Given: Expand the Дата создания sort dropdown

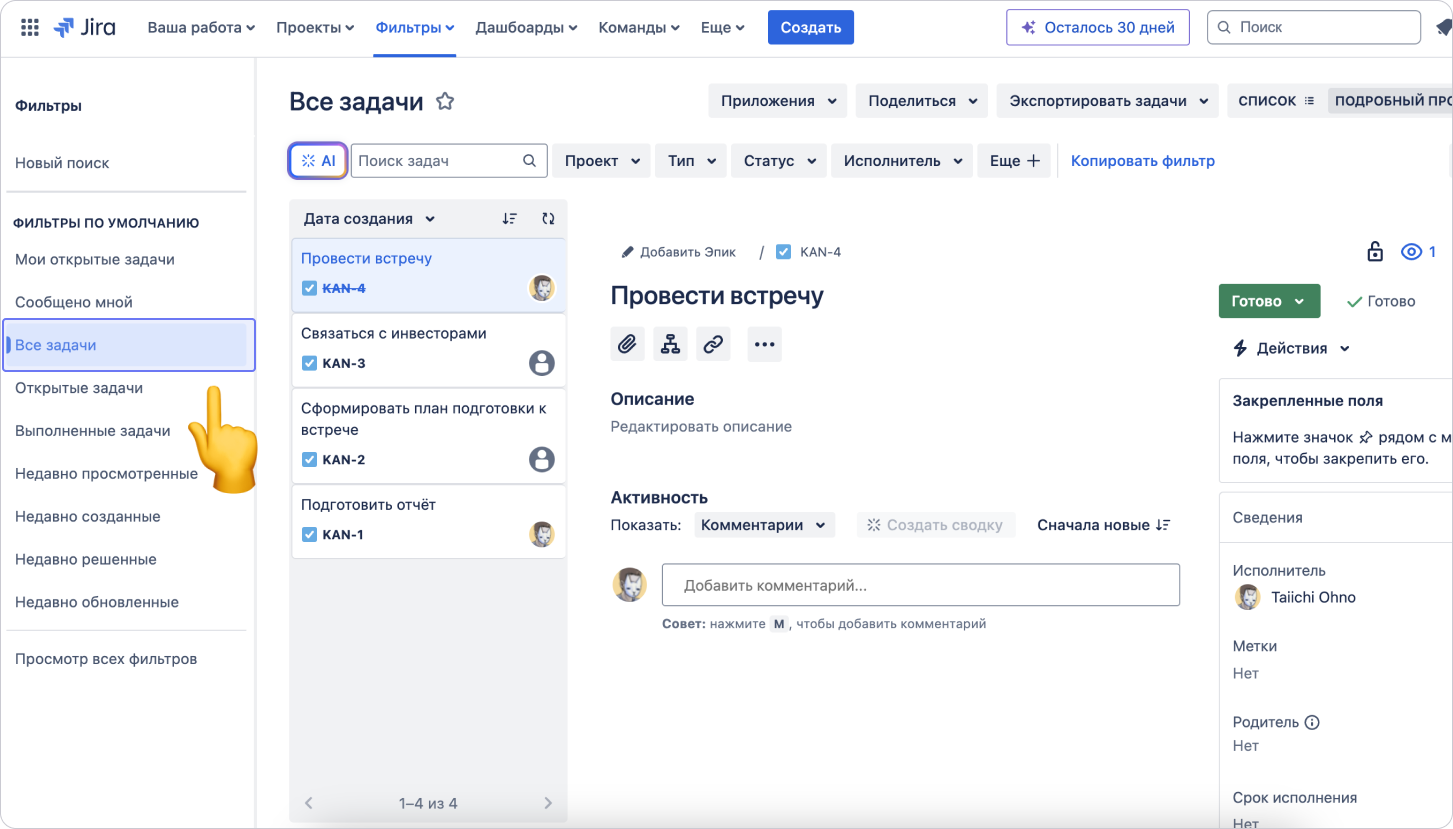Looking at the screenshot, I should point(369,219).
